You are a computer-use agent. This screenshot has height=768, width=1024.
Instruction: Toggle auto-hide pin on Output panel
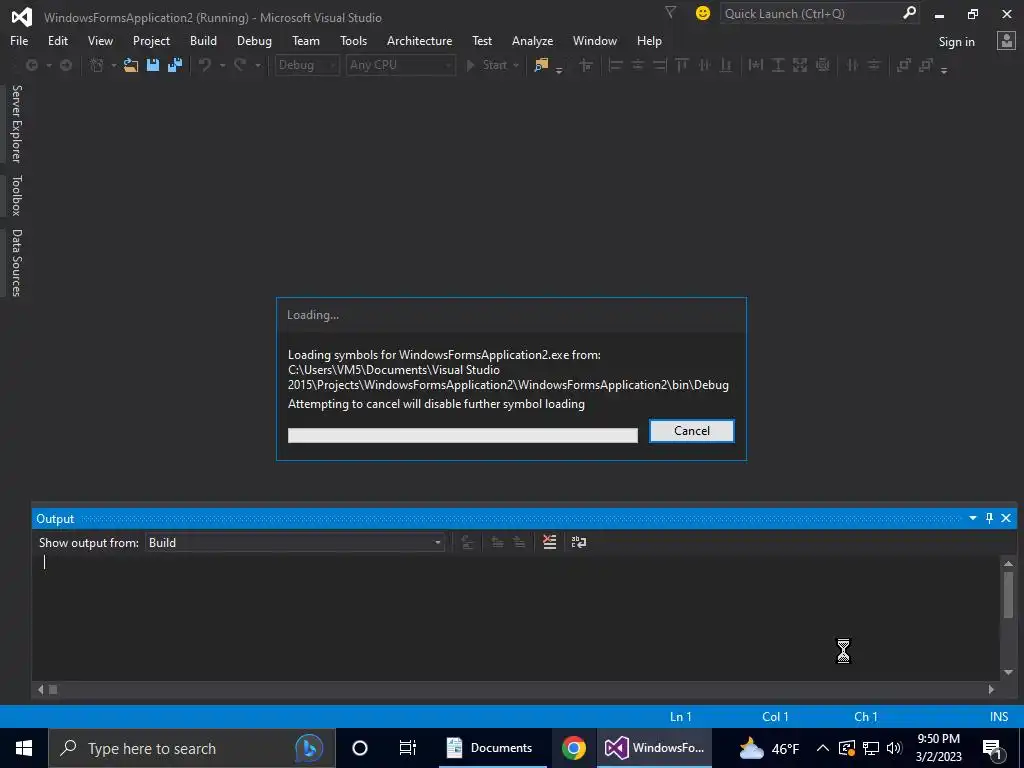coord(989,518)
